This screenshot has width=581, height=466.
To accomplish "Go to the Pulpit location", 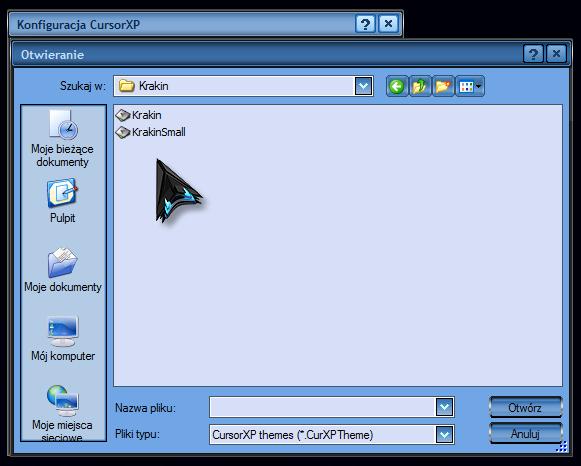I will [x=62, y=200].
